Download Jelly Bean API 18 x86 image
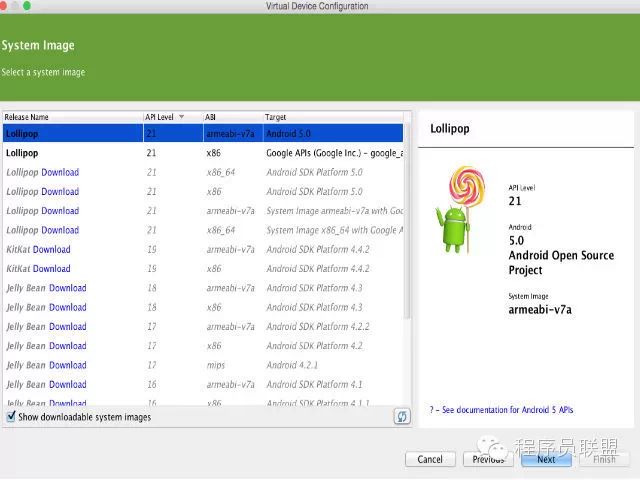 68,307
